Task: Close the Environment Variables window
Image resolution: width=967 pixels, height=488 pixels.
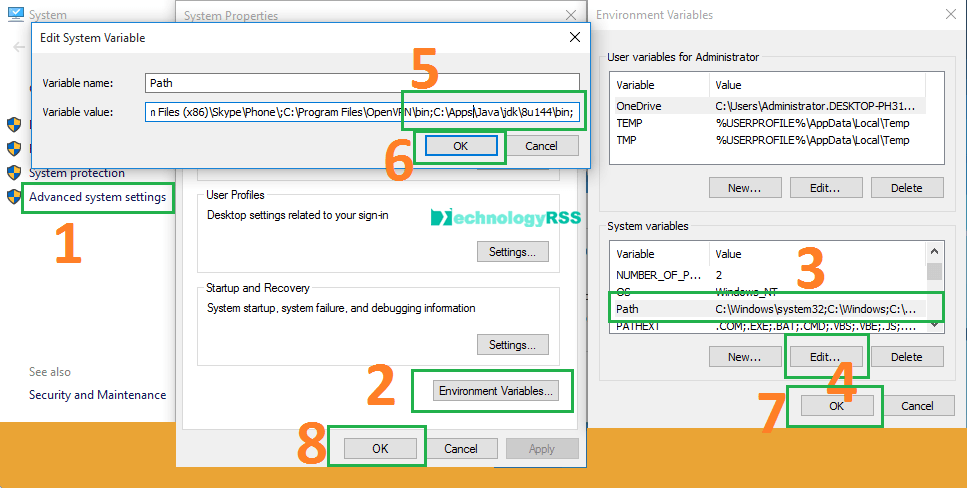Action: pyautogui.click(x=948, y=15)
